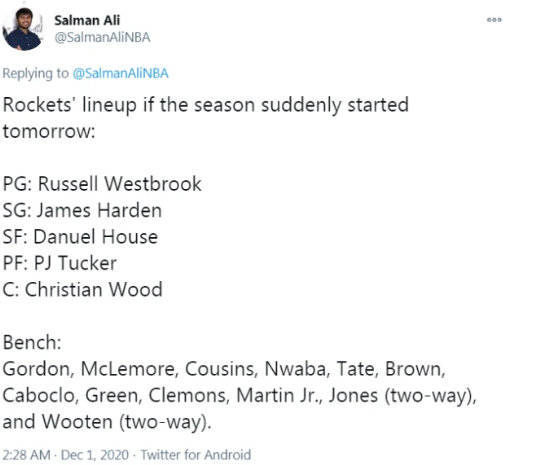Click the Salman Ali display name
The width and height of the screenshot is (535, 465).
pyautogui.click(x=87, y=20)
